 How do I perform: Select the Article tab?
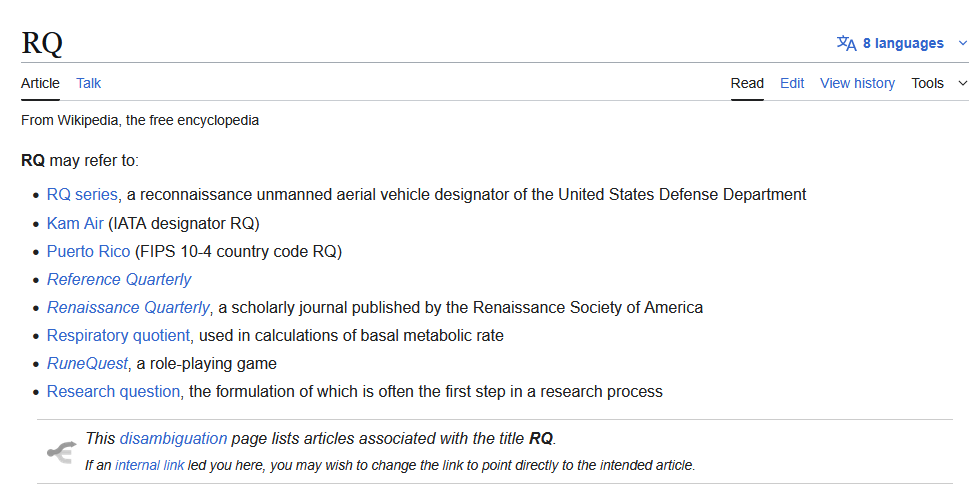click(40, 83)
